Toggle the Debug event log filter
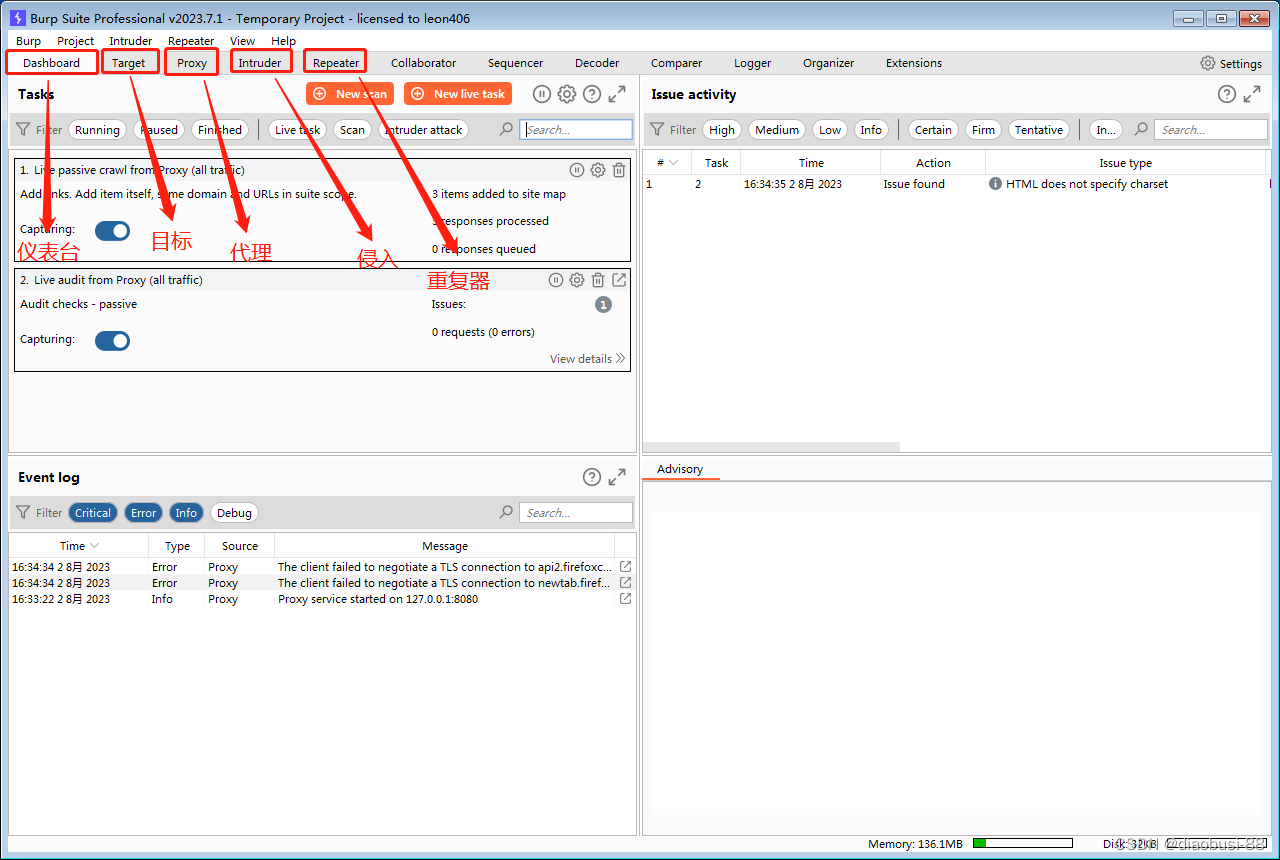 click(234, 513)
